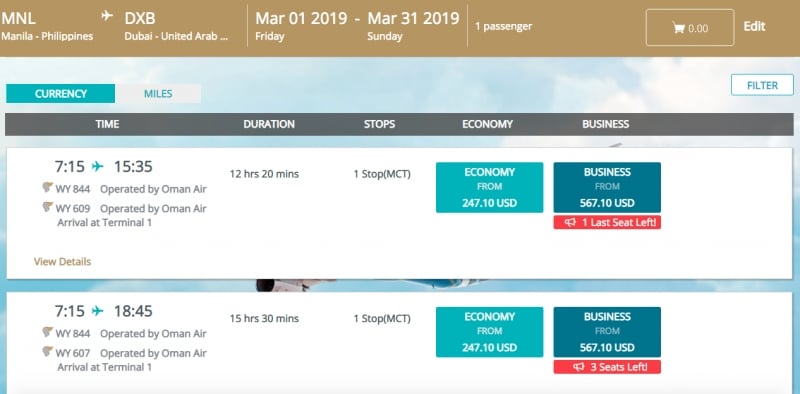Click the plane icon in the 7:15 to 18:45 flight
Viewport: 800px width, 394px height.
(97, 311)
